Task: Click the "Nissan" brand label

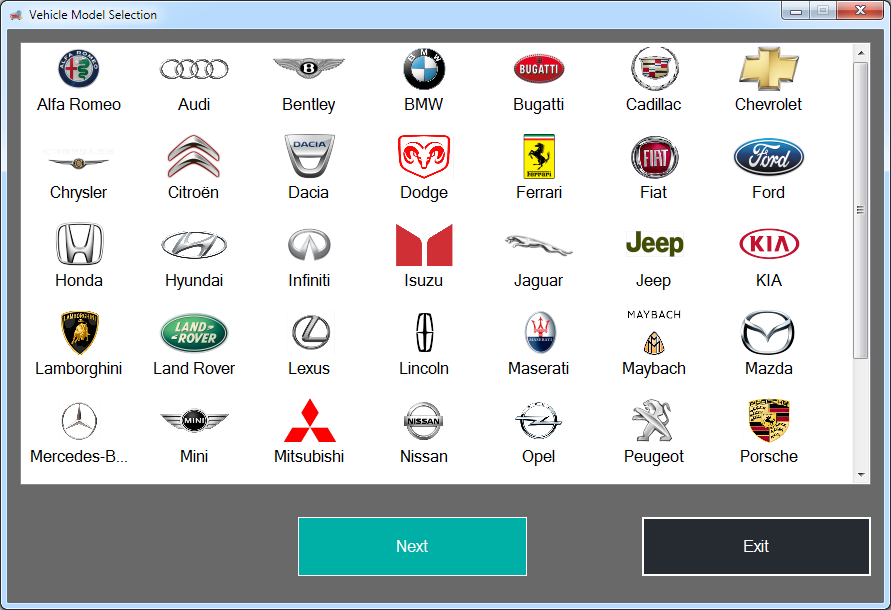Action: (x=424, y=457)
